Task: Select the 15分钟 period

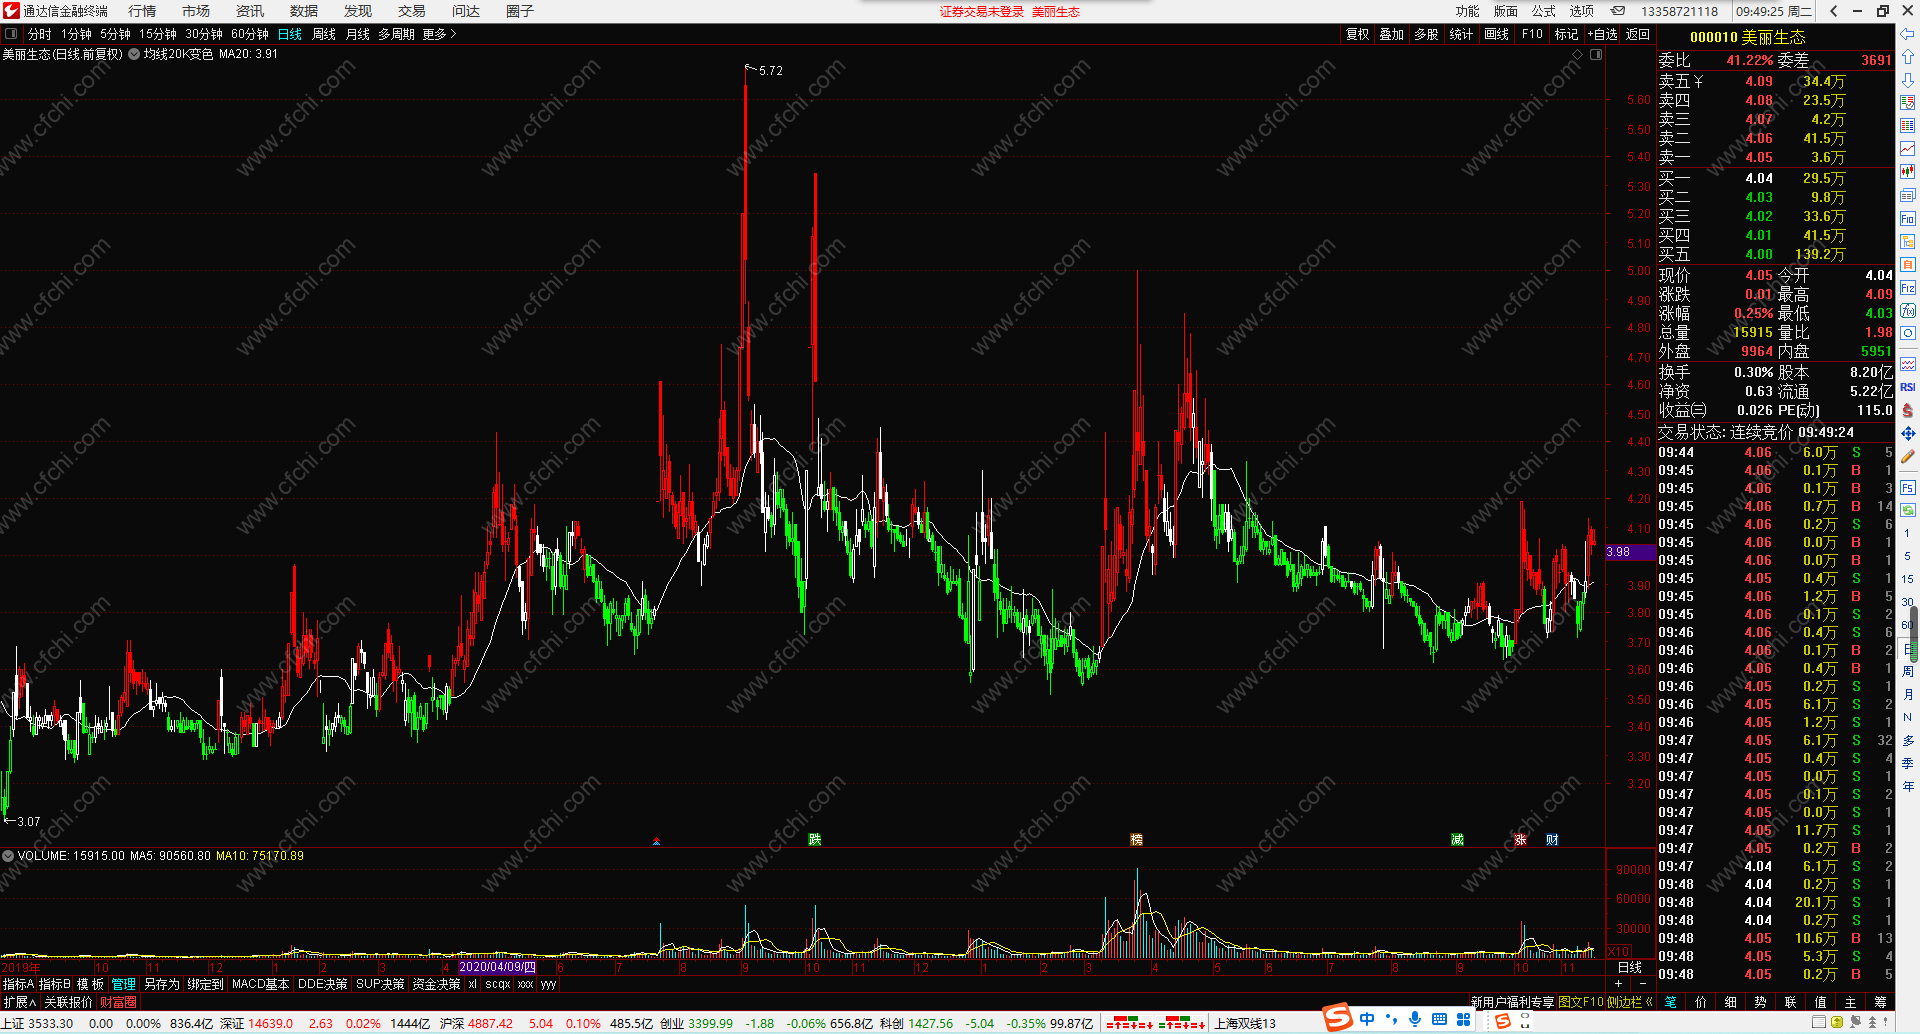Action: [x=158, y=34]
